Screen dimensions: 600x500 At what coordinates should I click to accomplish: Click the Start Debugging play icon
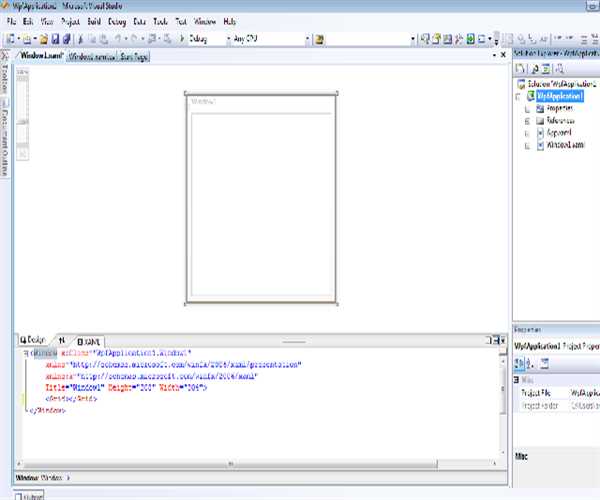tap(181, 39)
